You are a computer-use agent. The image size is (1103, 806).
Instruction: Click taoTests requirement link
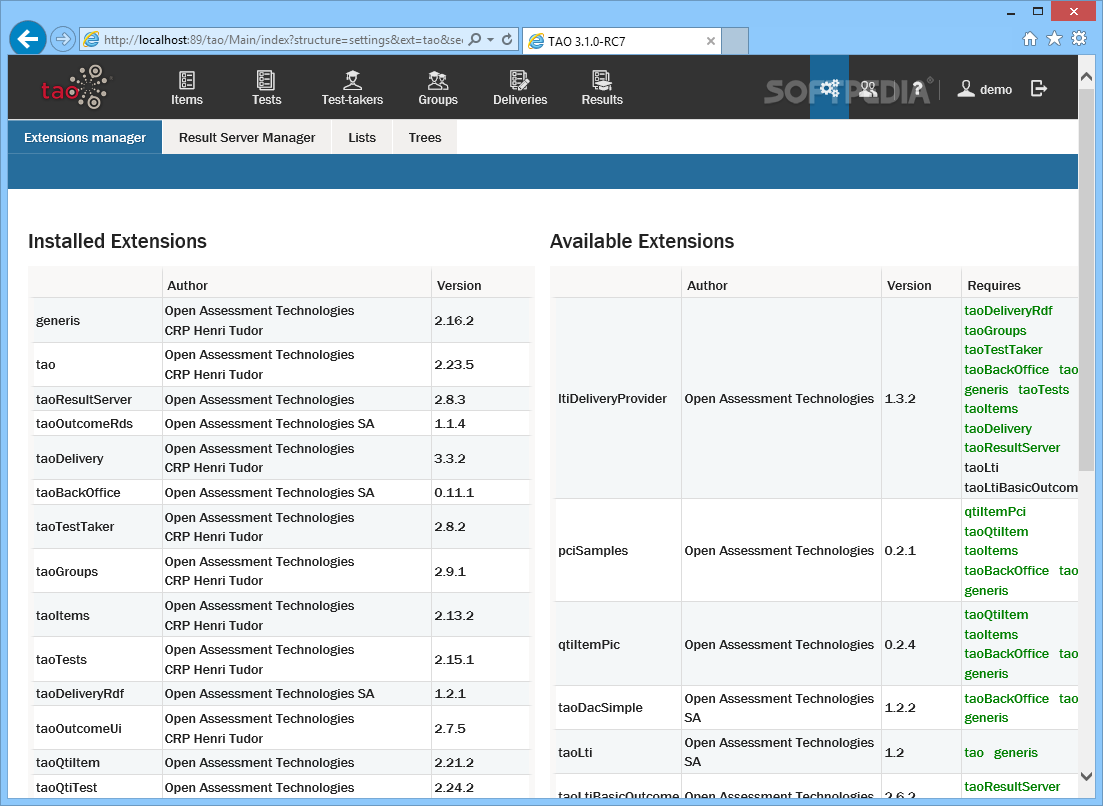tap(1043, 389)
